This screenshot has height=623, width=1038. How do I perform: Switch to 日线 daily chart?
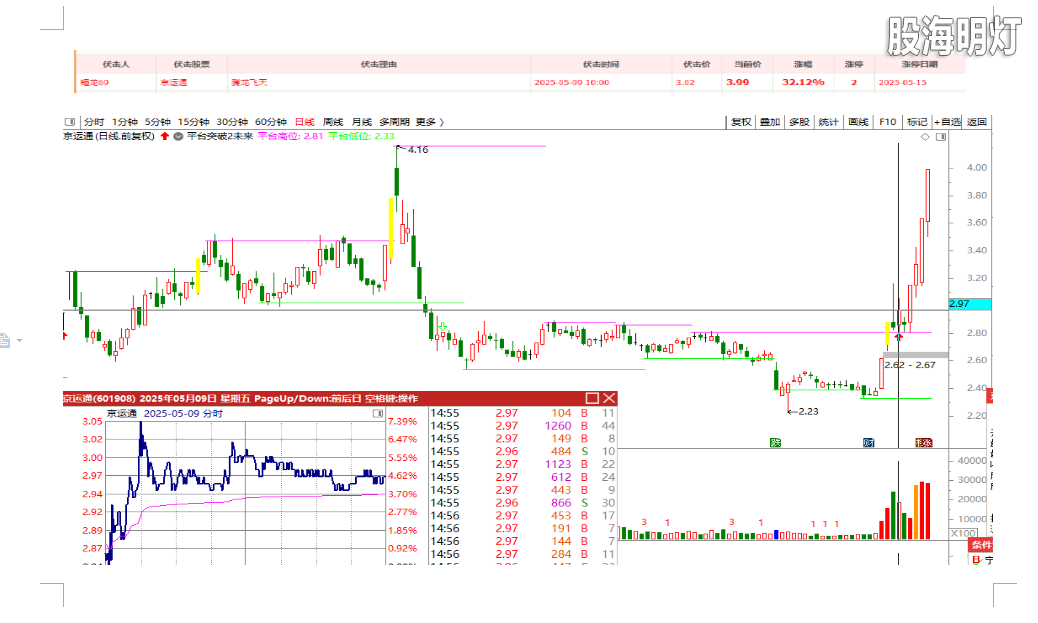pos(305,122)
